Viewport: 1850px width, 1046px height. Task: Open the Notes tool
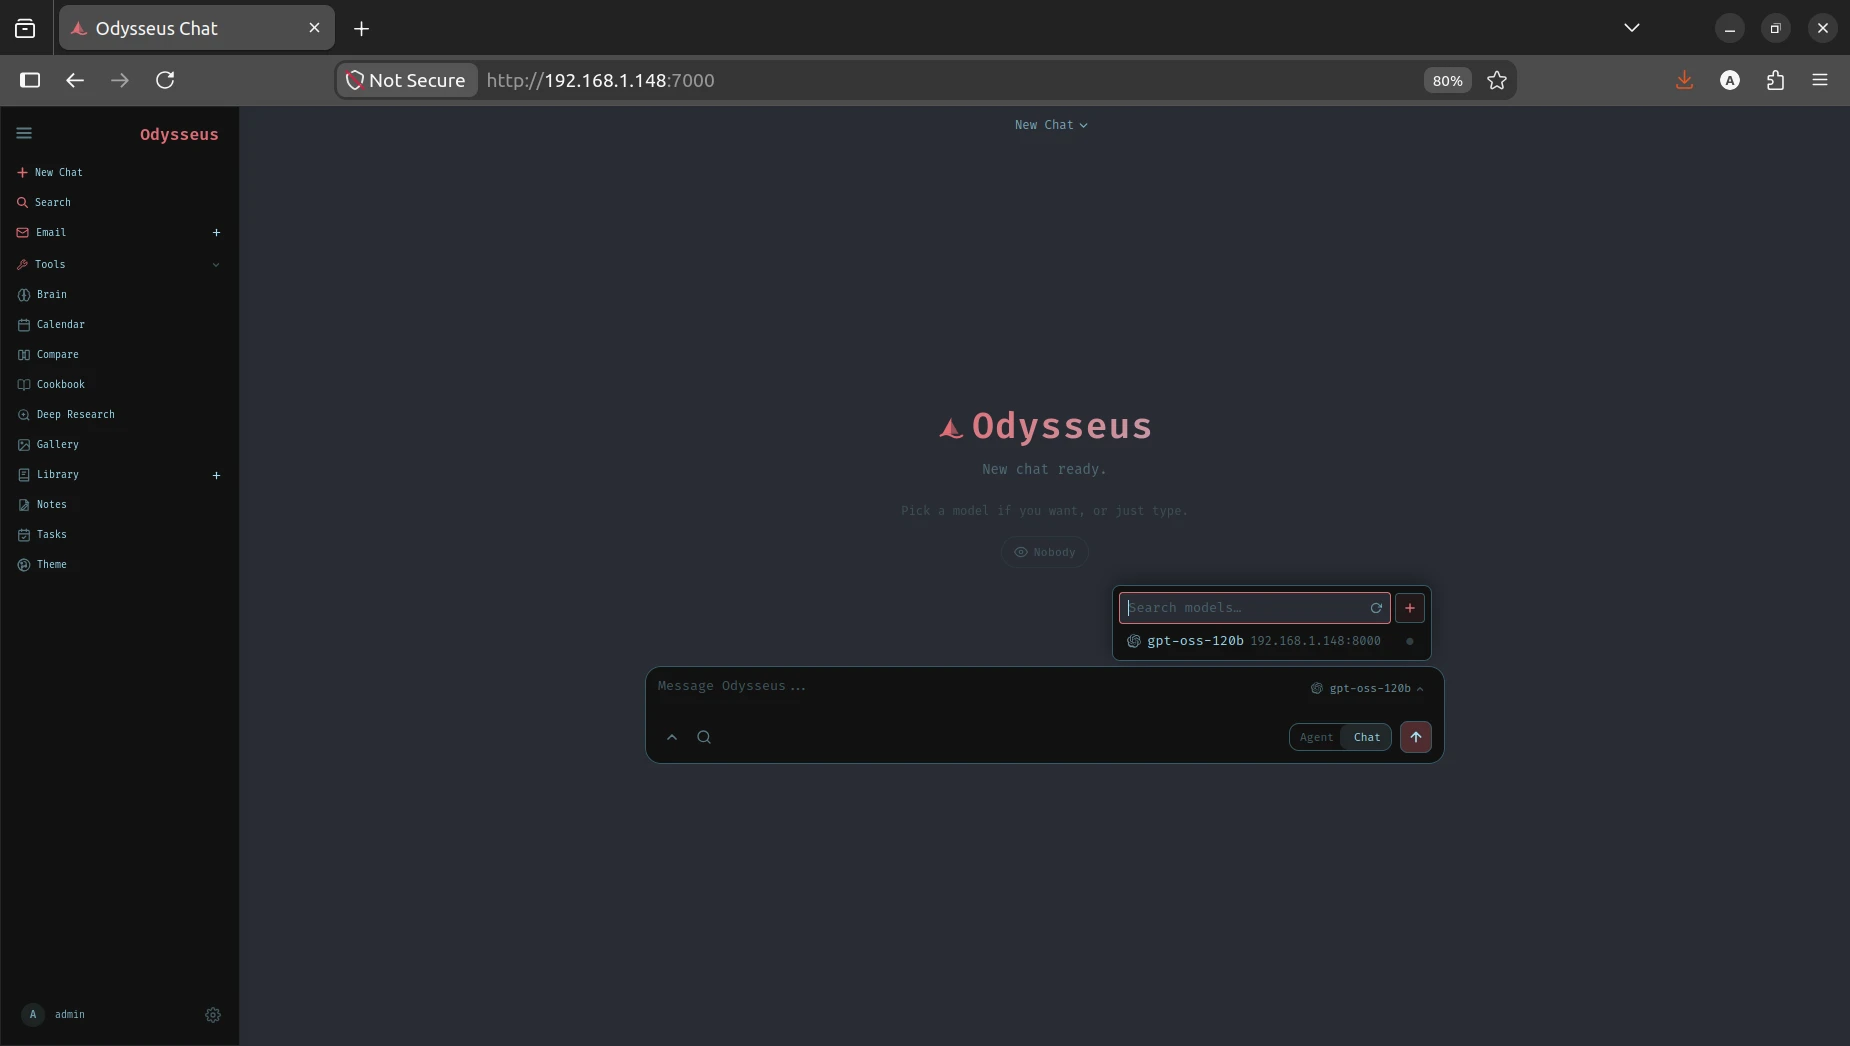click(x=42, y=504)
